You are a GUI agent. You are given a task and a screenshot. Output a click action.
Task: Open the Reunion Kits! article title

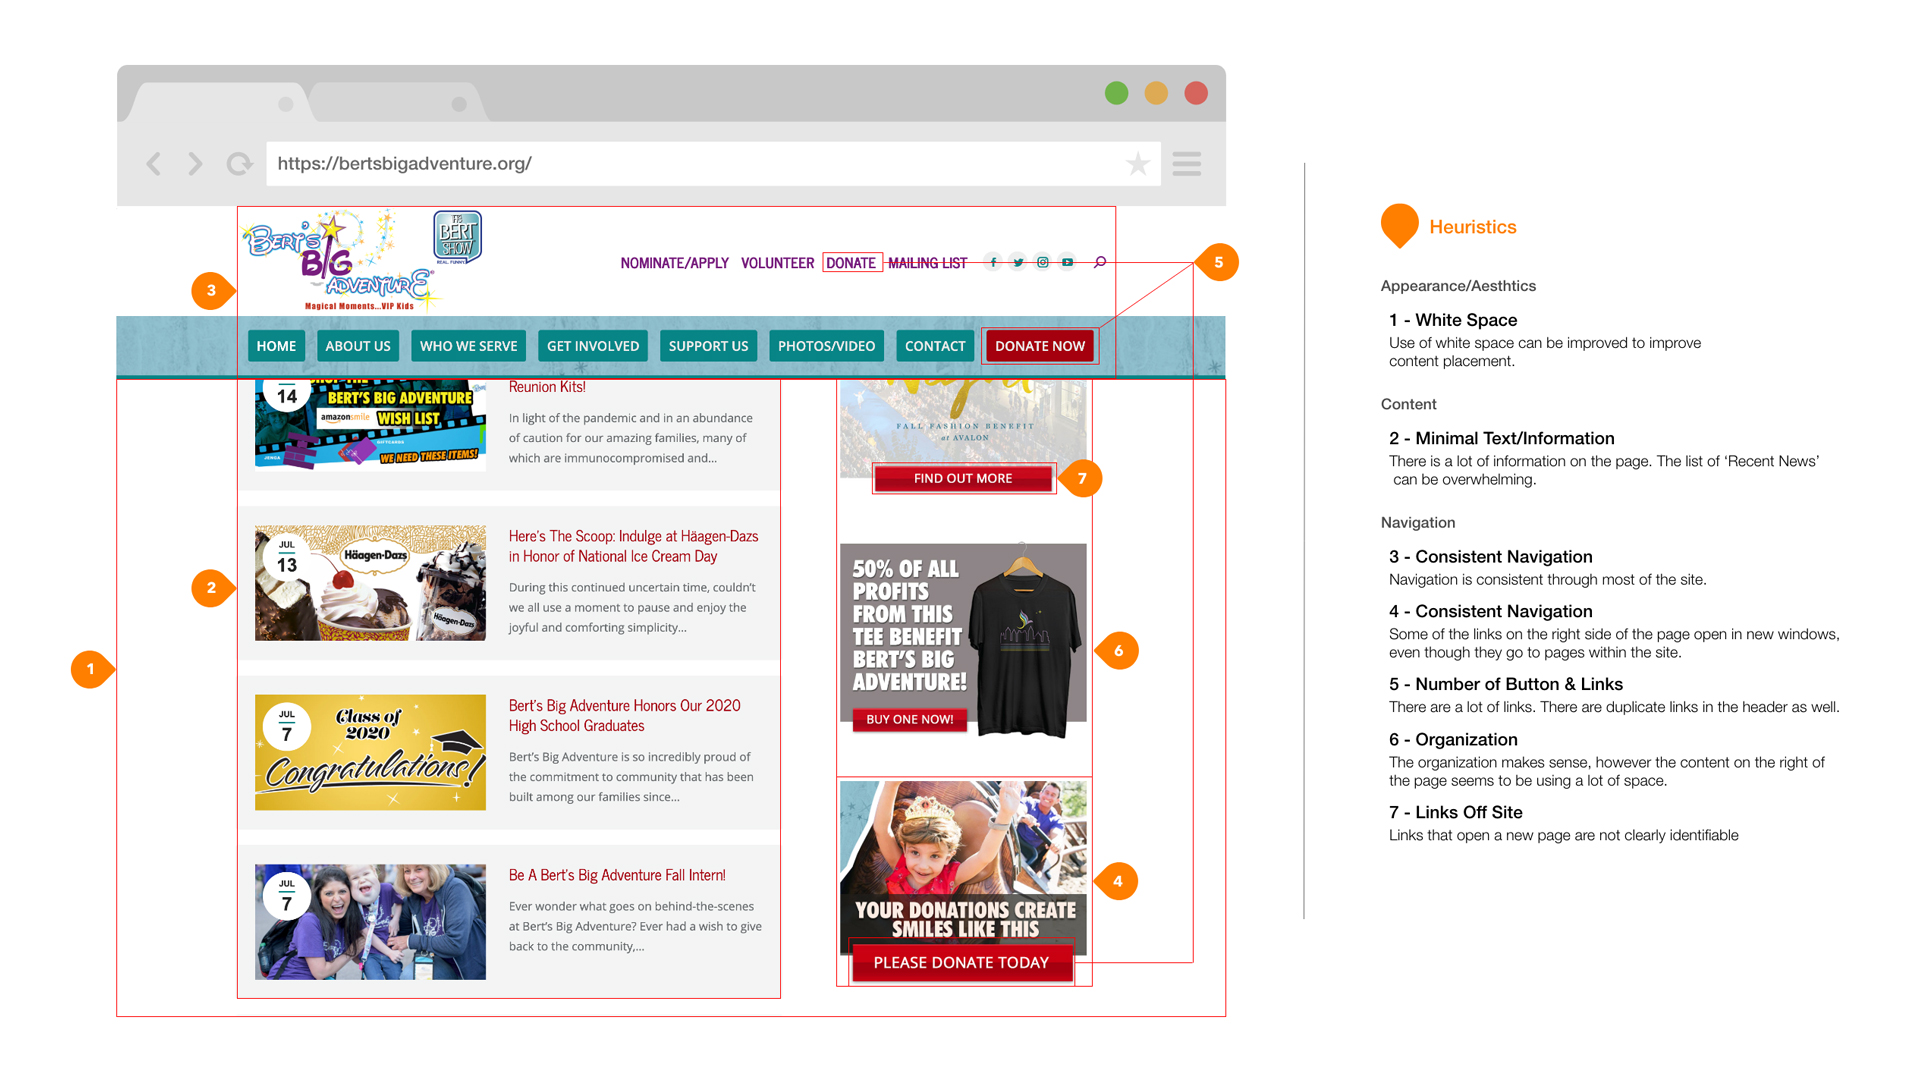[547, 387]
